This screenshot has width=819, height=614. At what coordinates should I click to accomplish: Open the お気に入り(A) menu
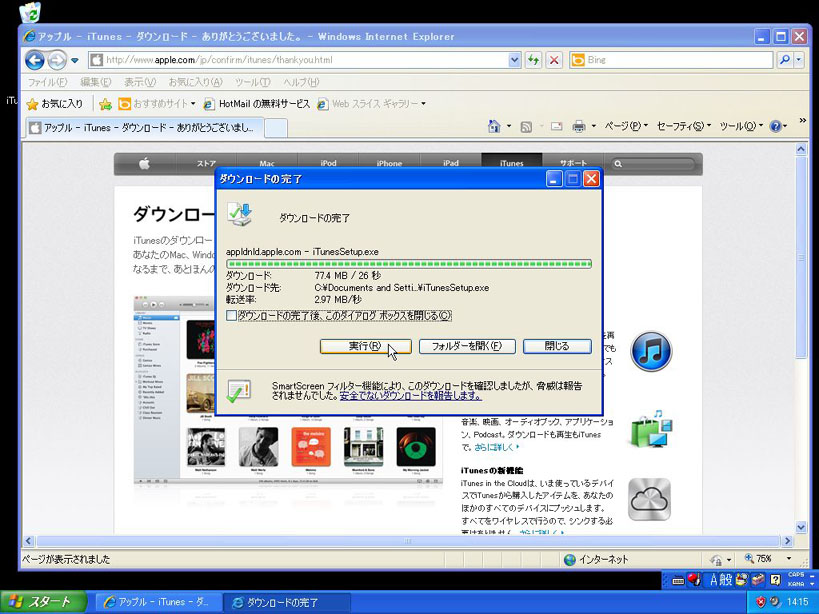pos(195,82)
